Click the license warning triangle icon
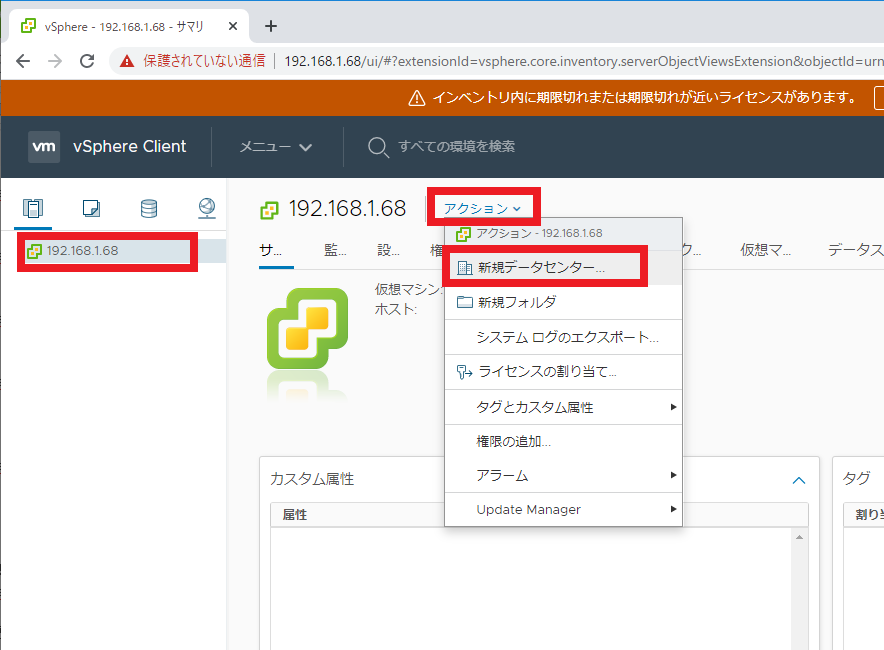The image size is (884, 650). [417, 98]
